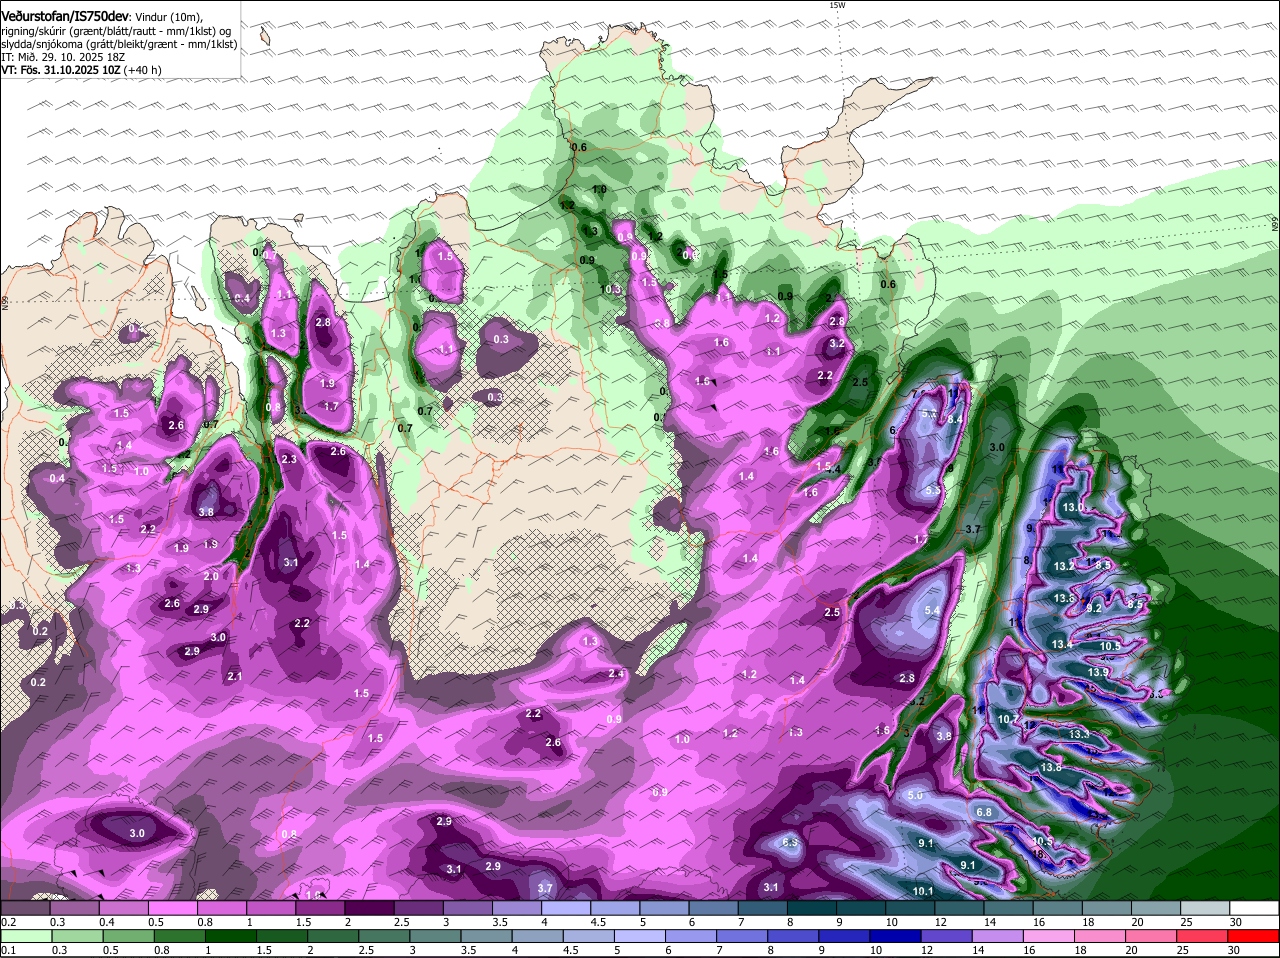1280x958 pixels.
Task: Click the Veðurstofan/IS750dev title text
Action: [64, 15]
